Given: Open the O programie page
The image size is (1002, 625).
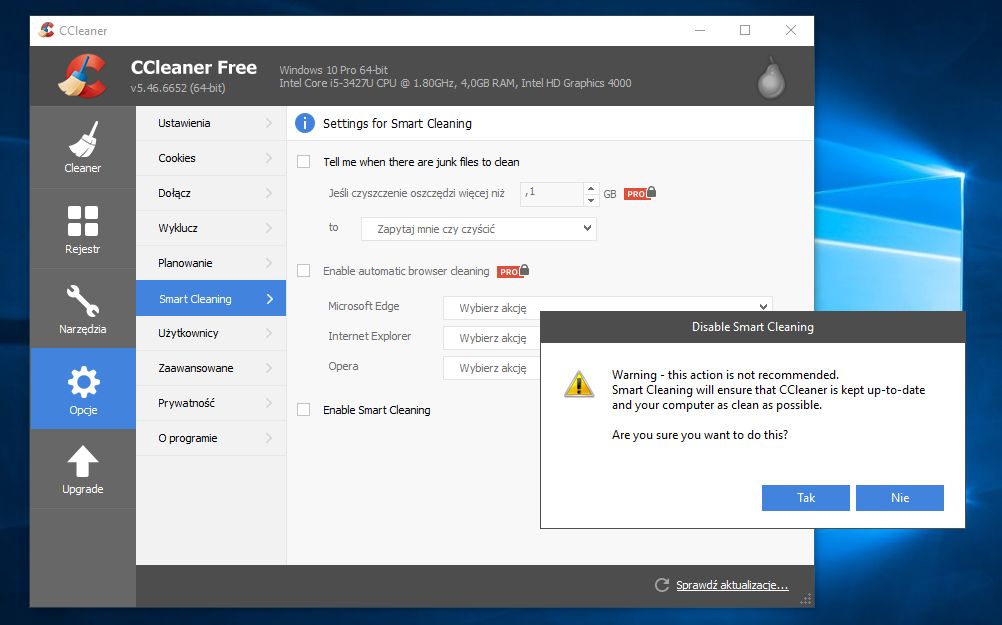Looking at the screenshot, I should click(211, 438).
